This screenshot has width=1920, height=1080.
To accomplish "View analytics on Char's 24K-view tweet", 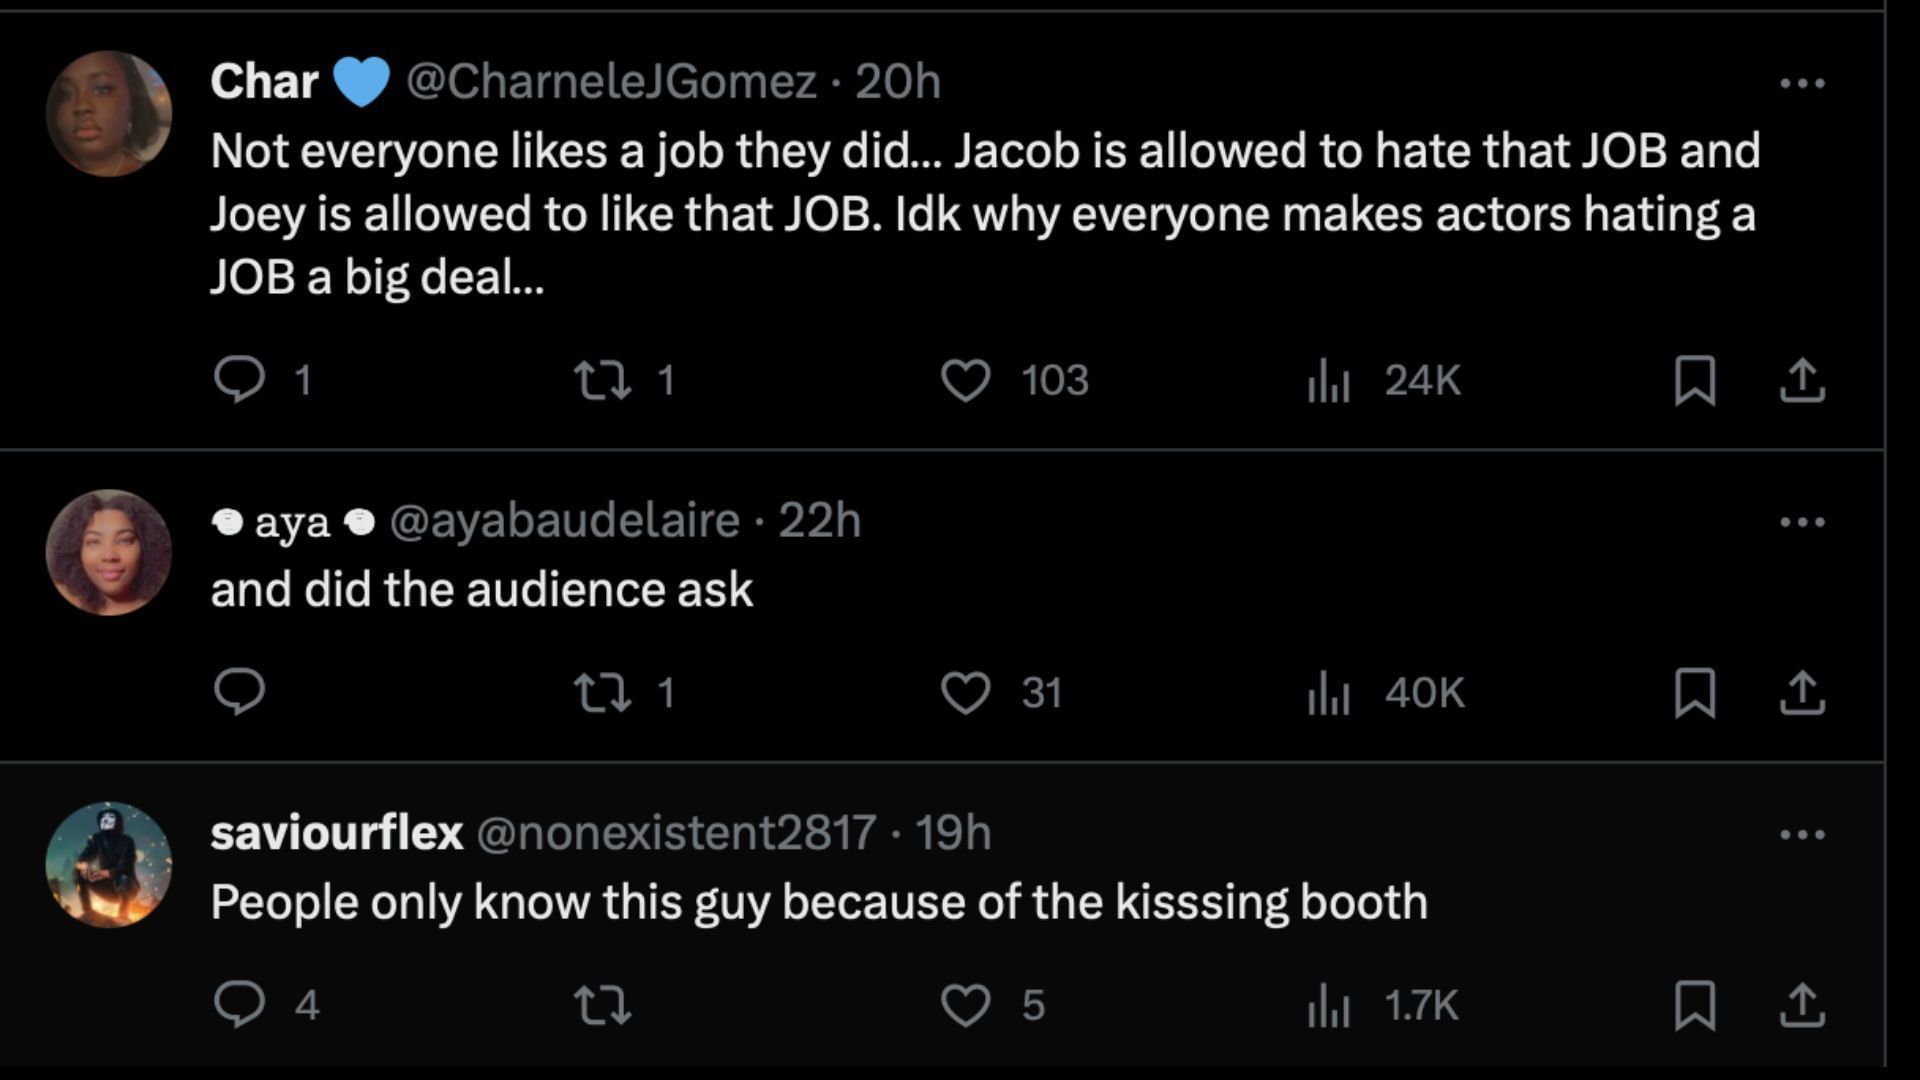I will click(1329, 380).
